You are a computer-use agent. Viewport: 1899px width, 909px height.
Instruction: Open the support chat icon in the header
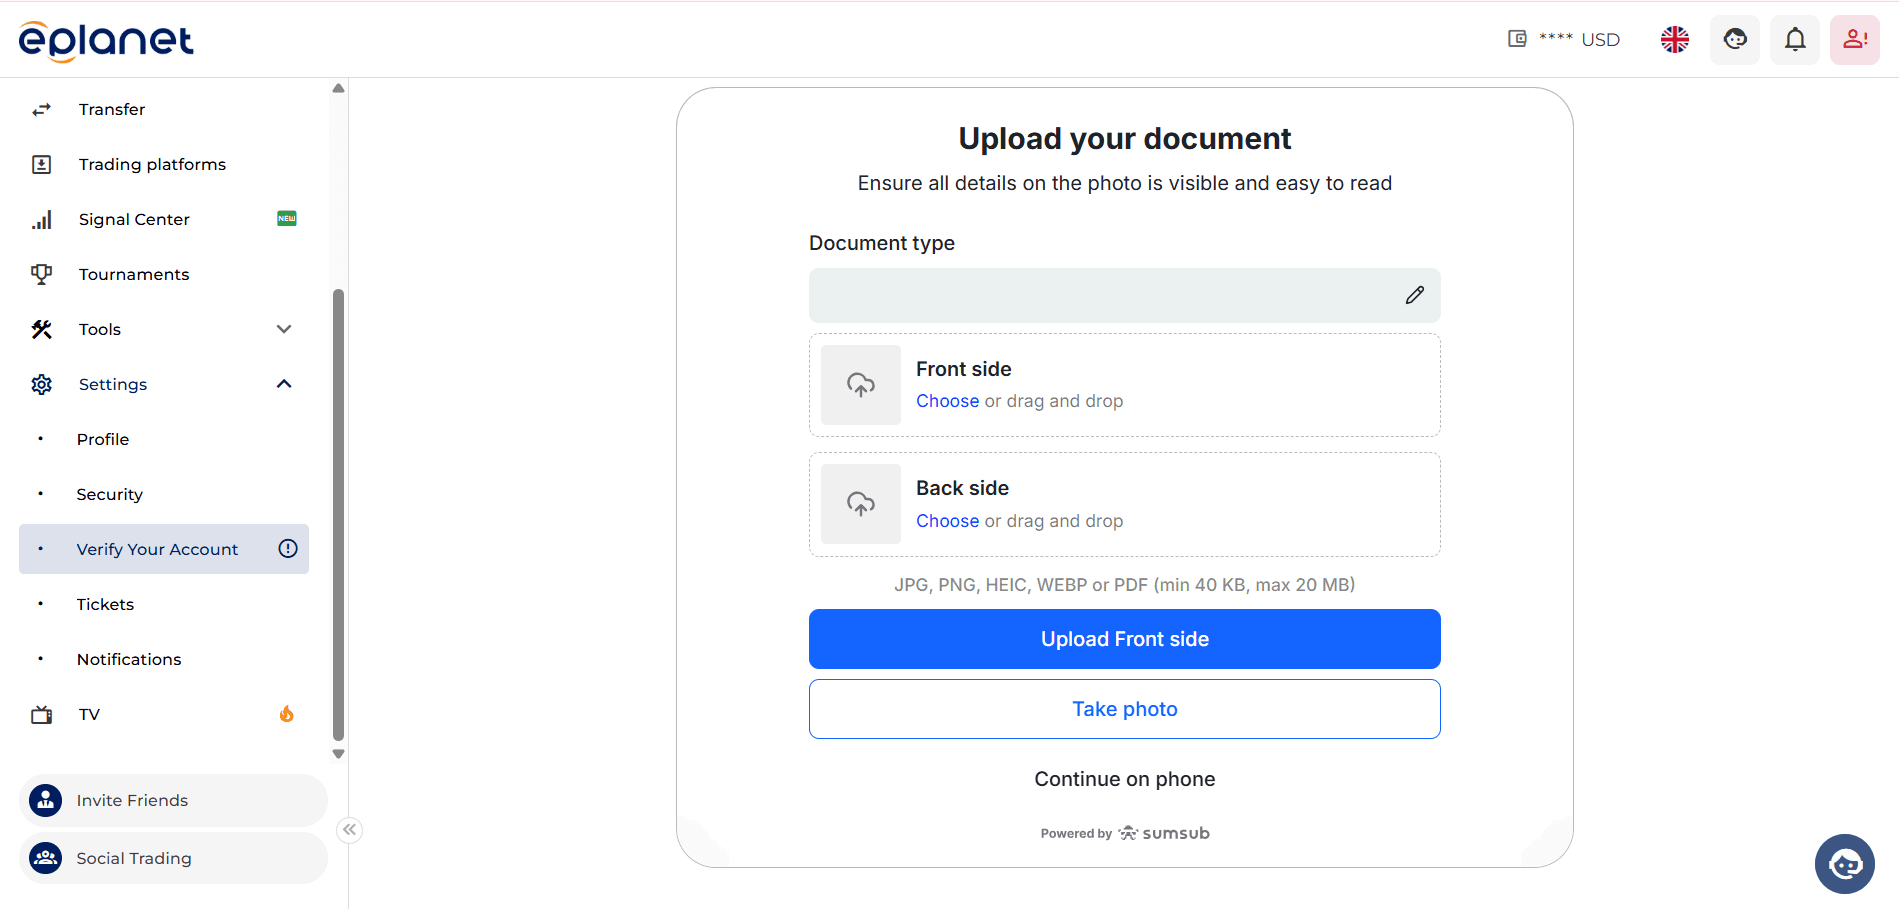pos(1734,39)
